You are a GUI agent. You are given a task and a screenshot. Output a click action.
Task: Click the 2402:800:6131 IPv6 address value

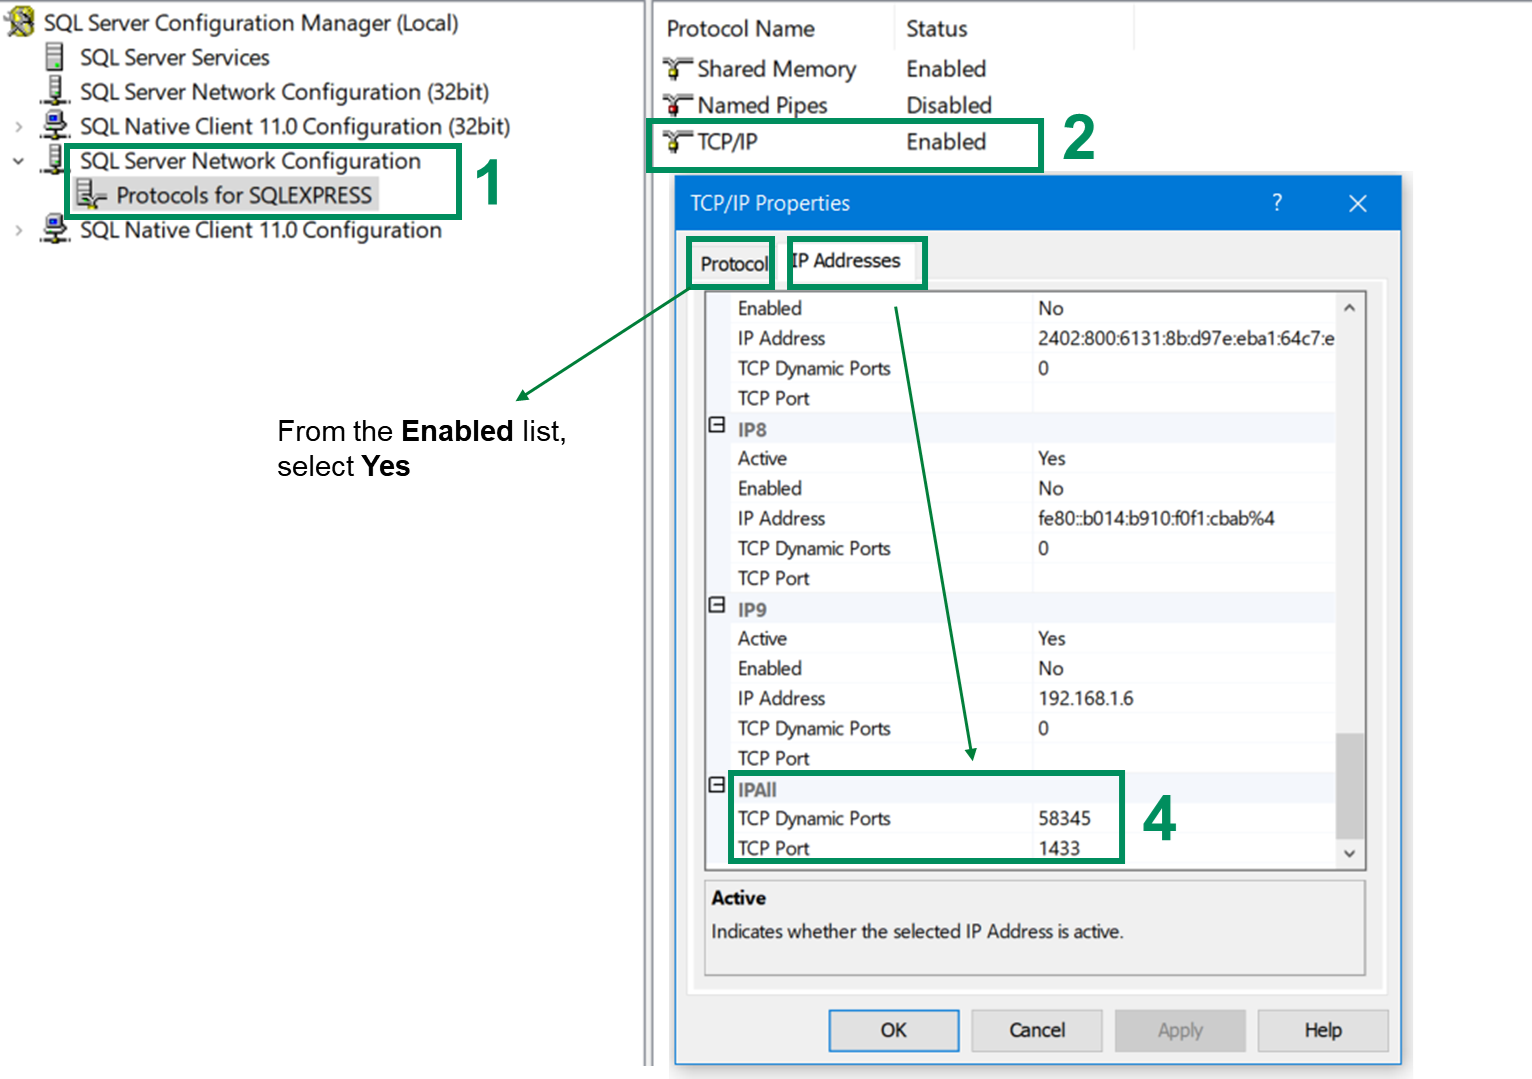tap(1185, 338)
